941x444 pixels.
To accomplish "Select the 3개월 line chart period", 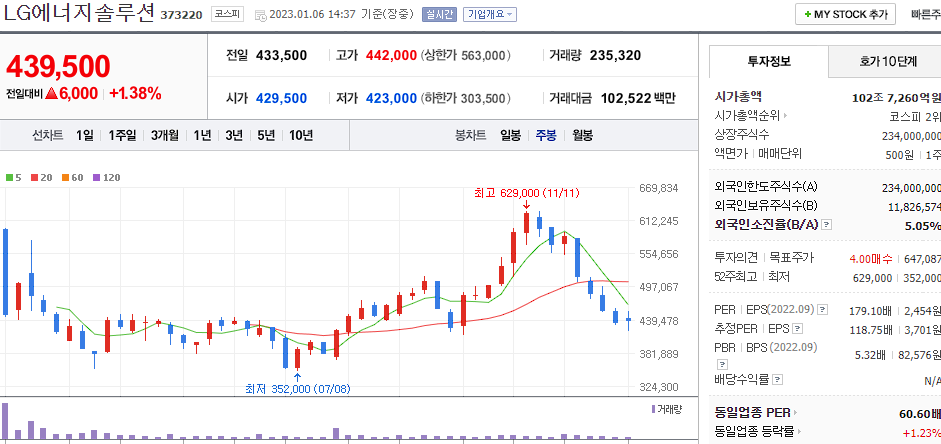I will [x=165, y=136].
